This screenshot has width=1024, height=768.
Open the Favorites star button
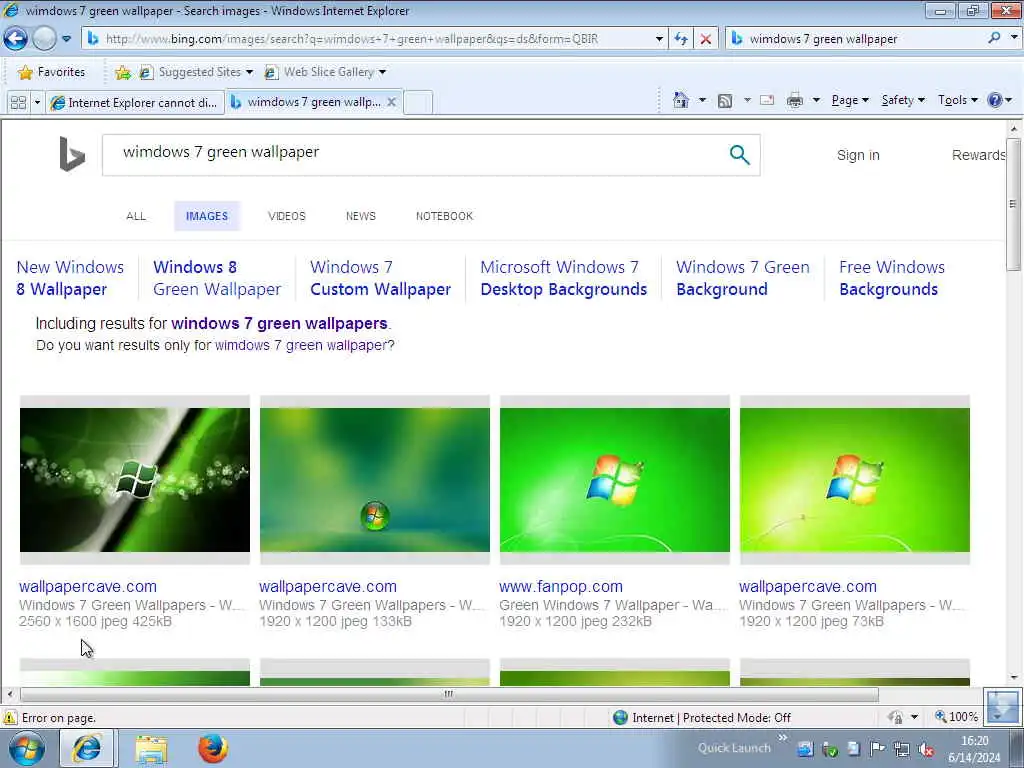click(52, 72)
